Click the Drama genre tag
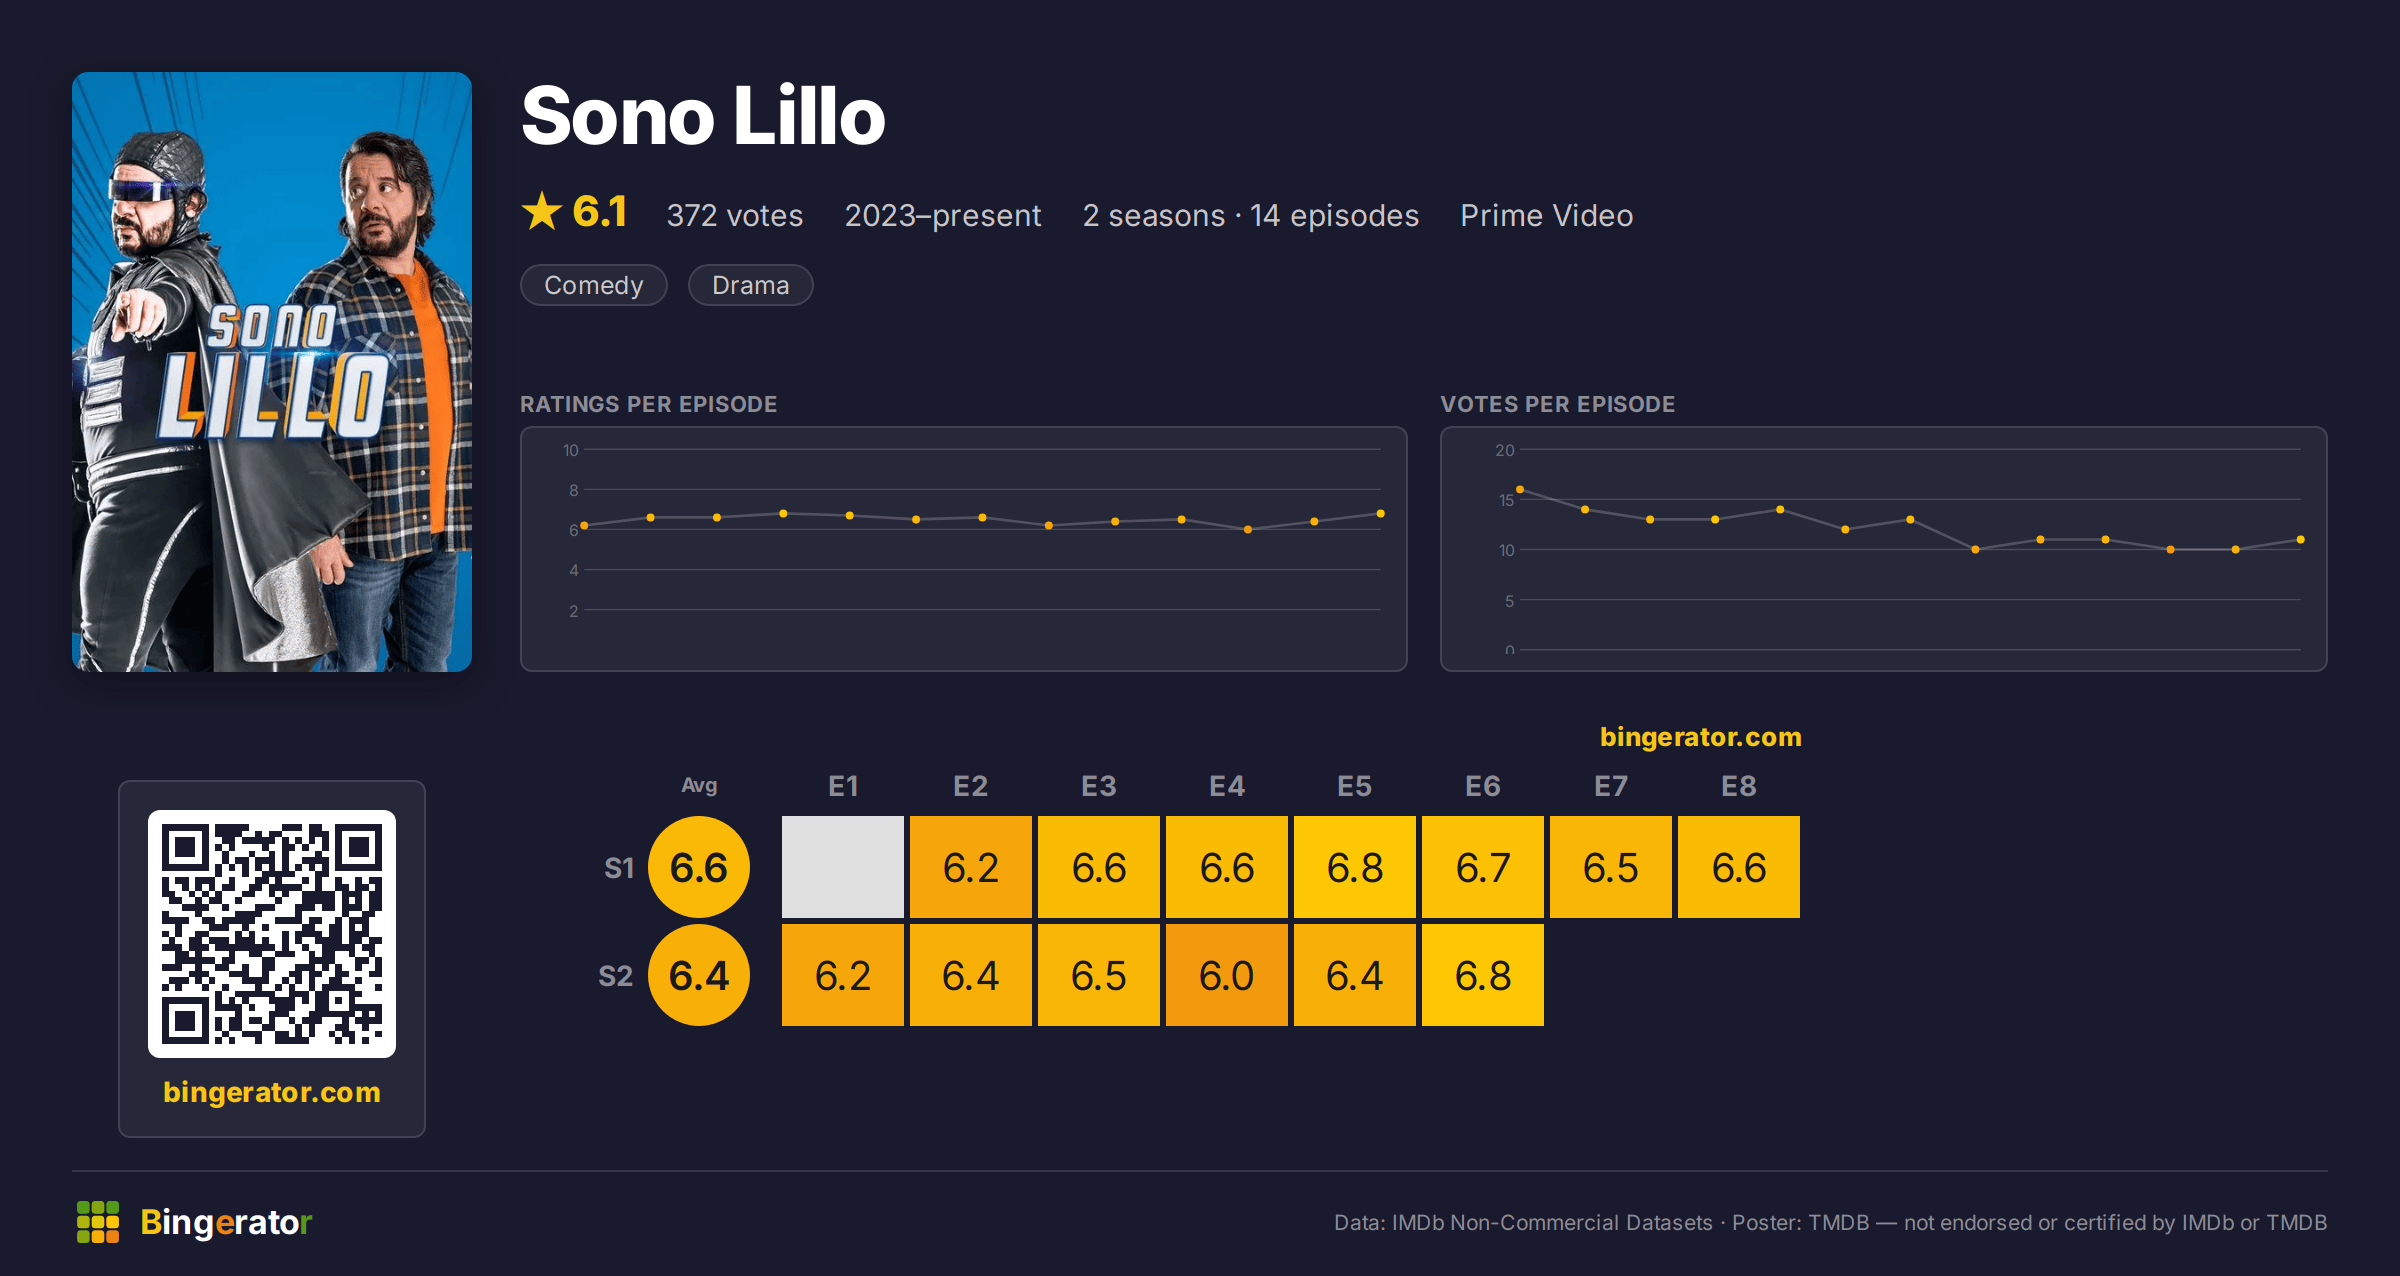The height and width of the screenshot is (1276, 2400). pyautogui.click(x=751, y=285)
